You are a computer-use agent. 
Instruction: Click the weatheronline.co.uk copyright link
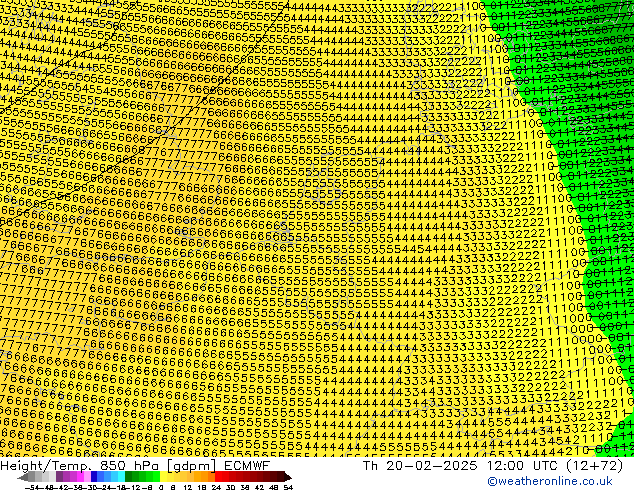click(x=550, y=481)
